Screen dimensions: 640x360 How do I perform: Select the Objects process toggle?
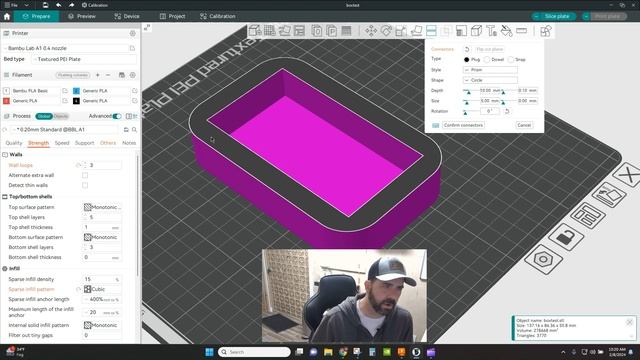tap(61, 116)
